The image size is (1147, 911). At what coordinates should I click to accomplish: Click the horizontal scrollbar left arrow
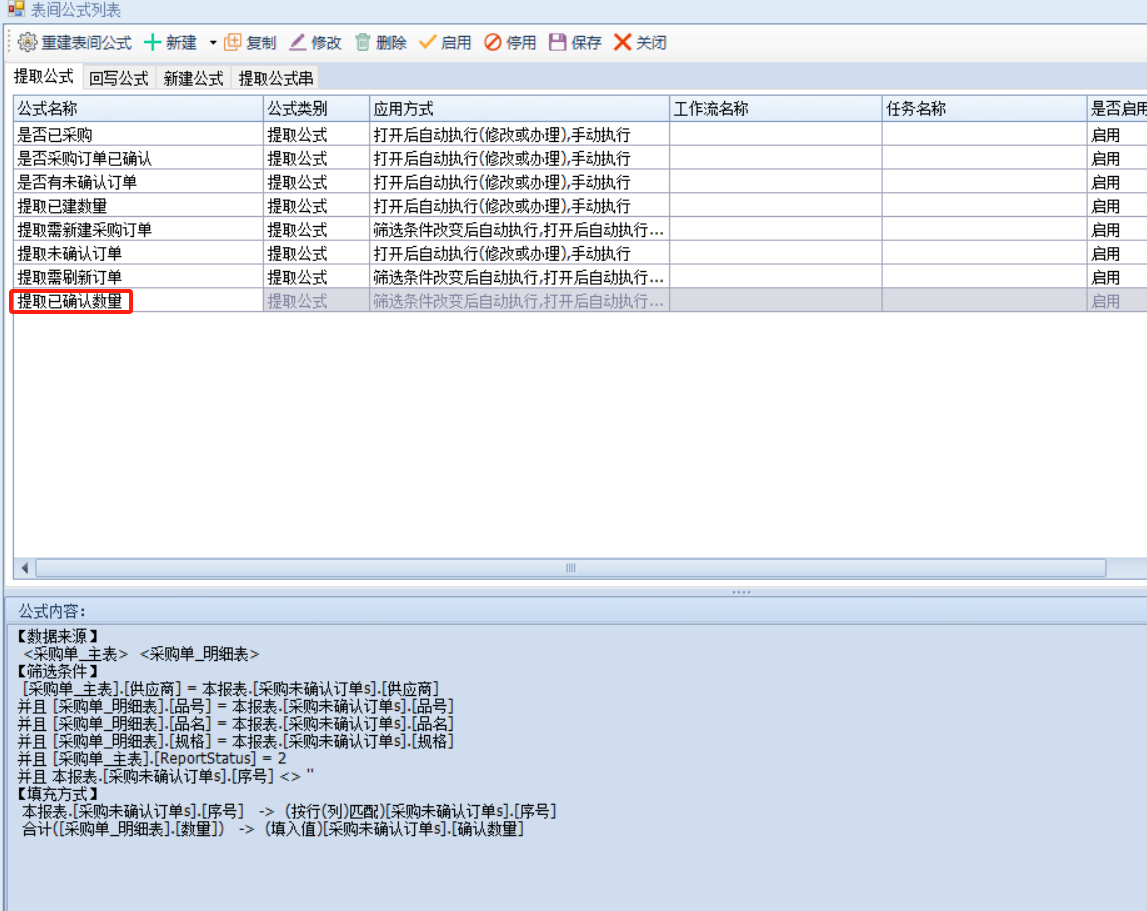(x=25, y=568)
